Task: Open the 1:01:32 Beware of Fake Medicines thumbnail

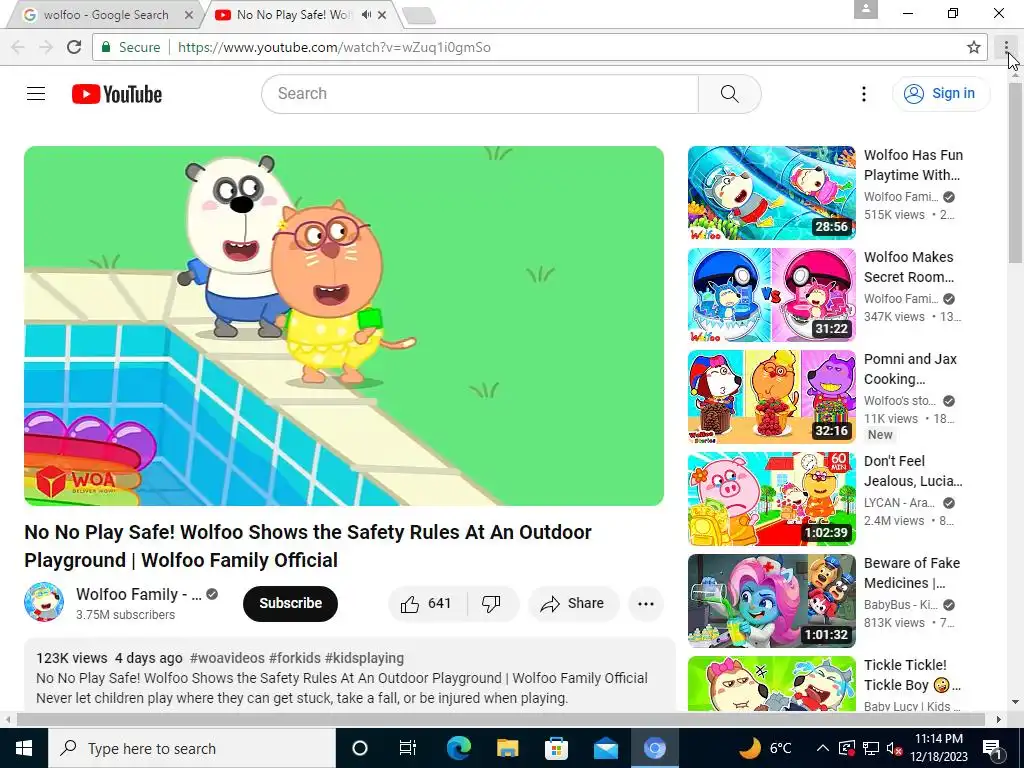Action: pos(771,600)
